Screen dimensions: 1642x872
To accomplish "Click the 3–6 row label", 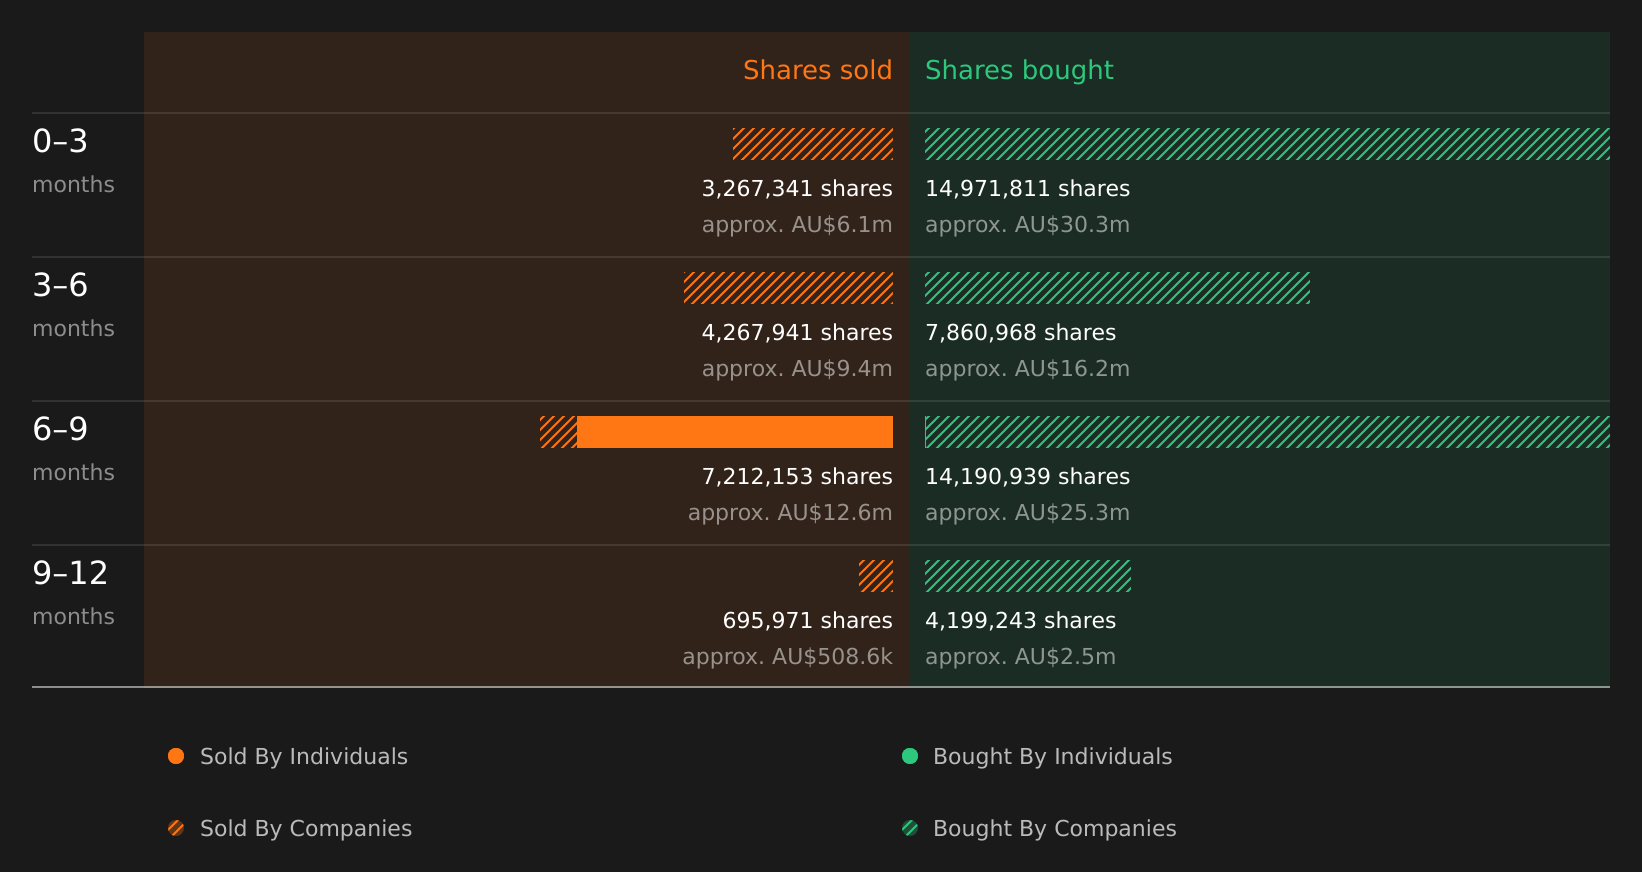I will point(60,285).
